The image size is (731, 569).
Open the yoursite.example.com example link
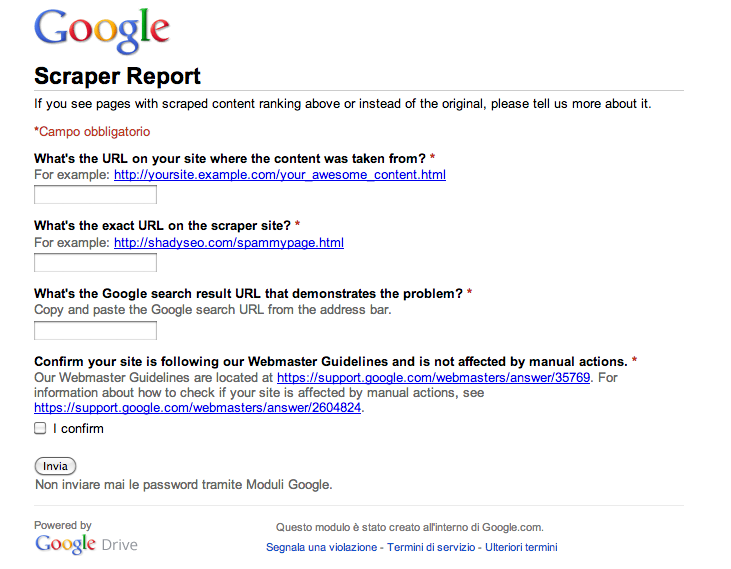(x=280, y=175)
